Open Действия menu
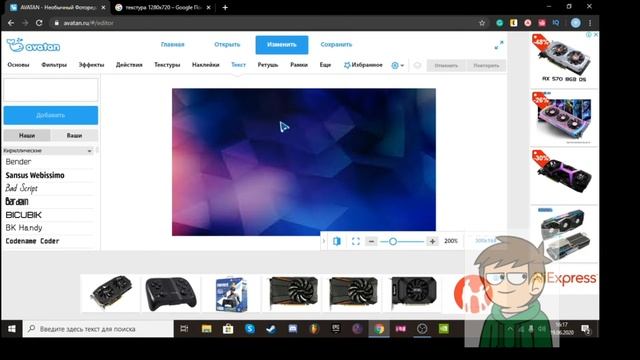The width and height of the screenshot is (640, 360). pyautogui.click(x=129, y=65)
